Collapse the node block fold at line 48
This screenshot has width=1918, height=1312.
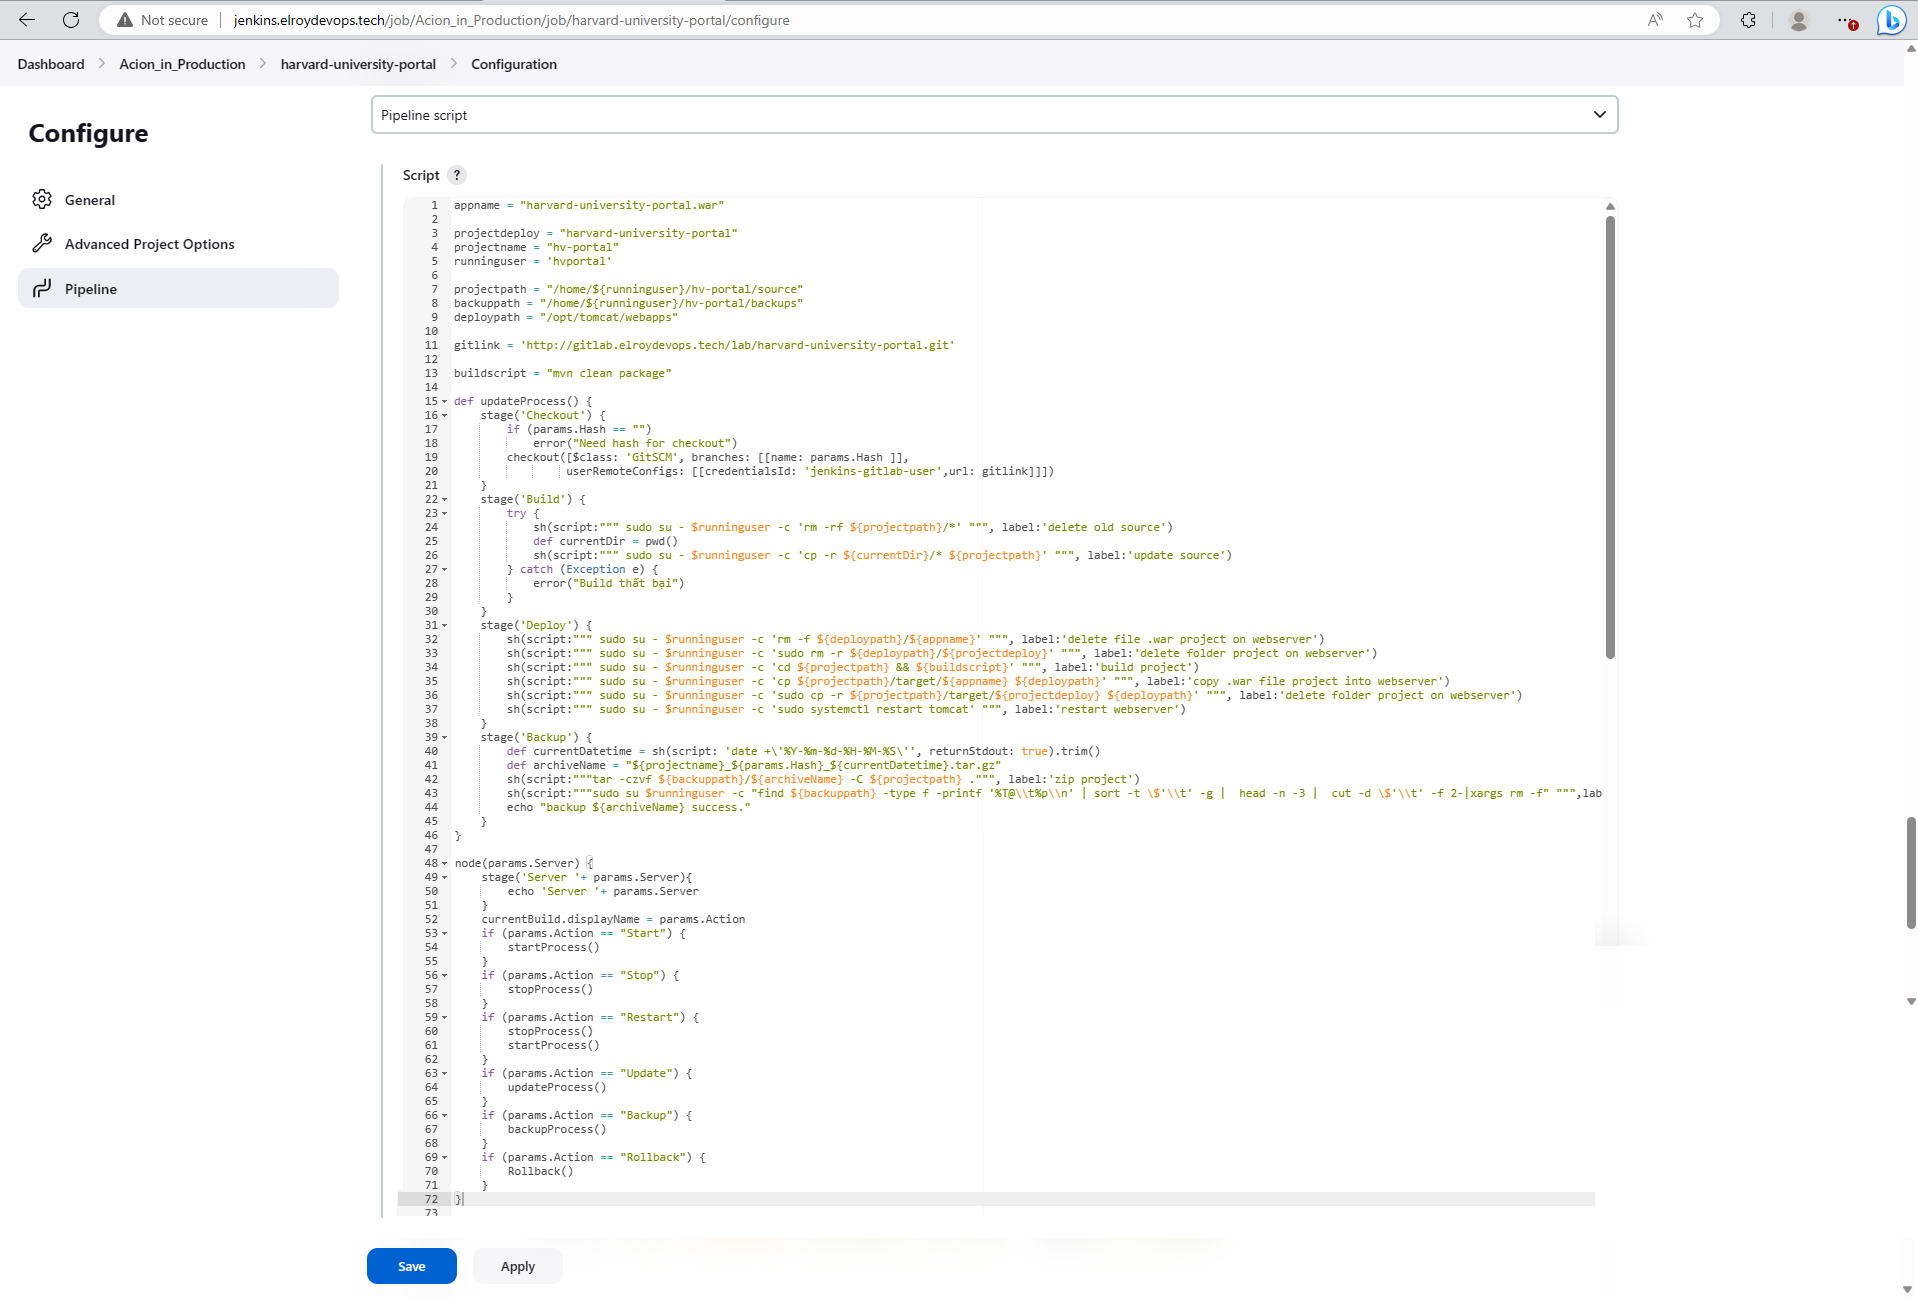pyautogui.click(x=445, y=864)
